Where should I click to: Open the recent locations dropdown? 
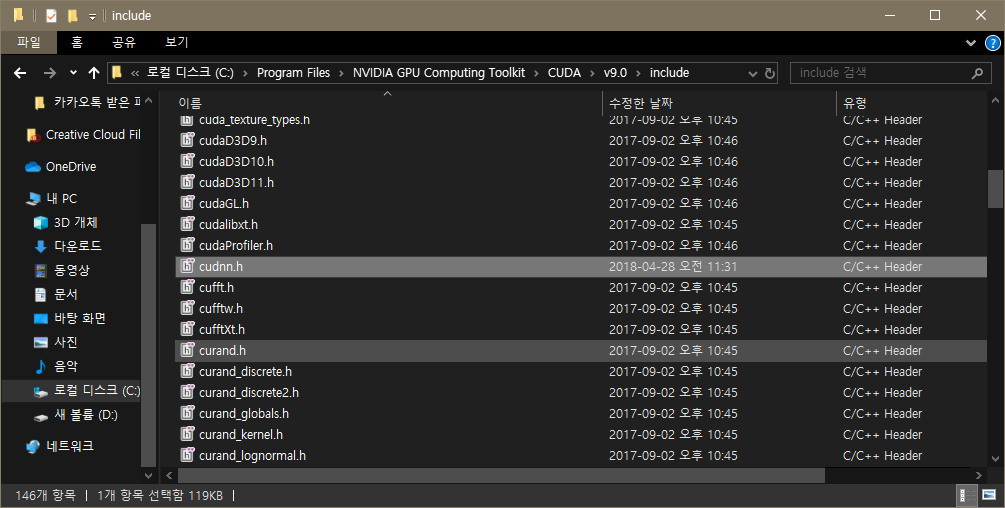[x=73, y=72]
